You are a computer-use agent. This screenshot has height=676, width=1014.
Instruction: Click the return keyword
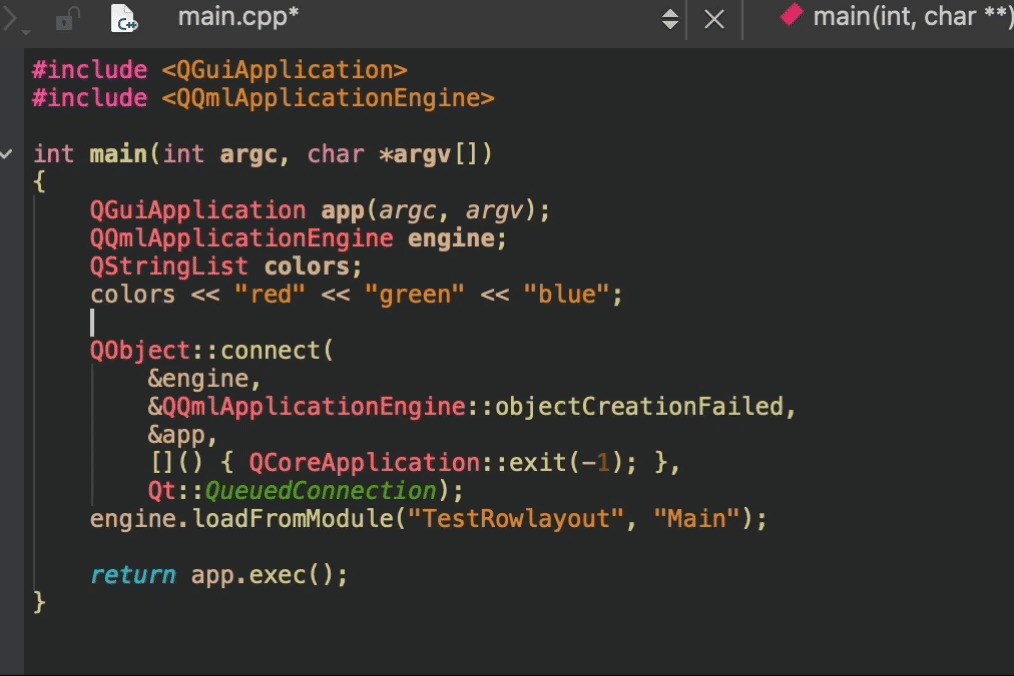click(133, 575)
